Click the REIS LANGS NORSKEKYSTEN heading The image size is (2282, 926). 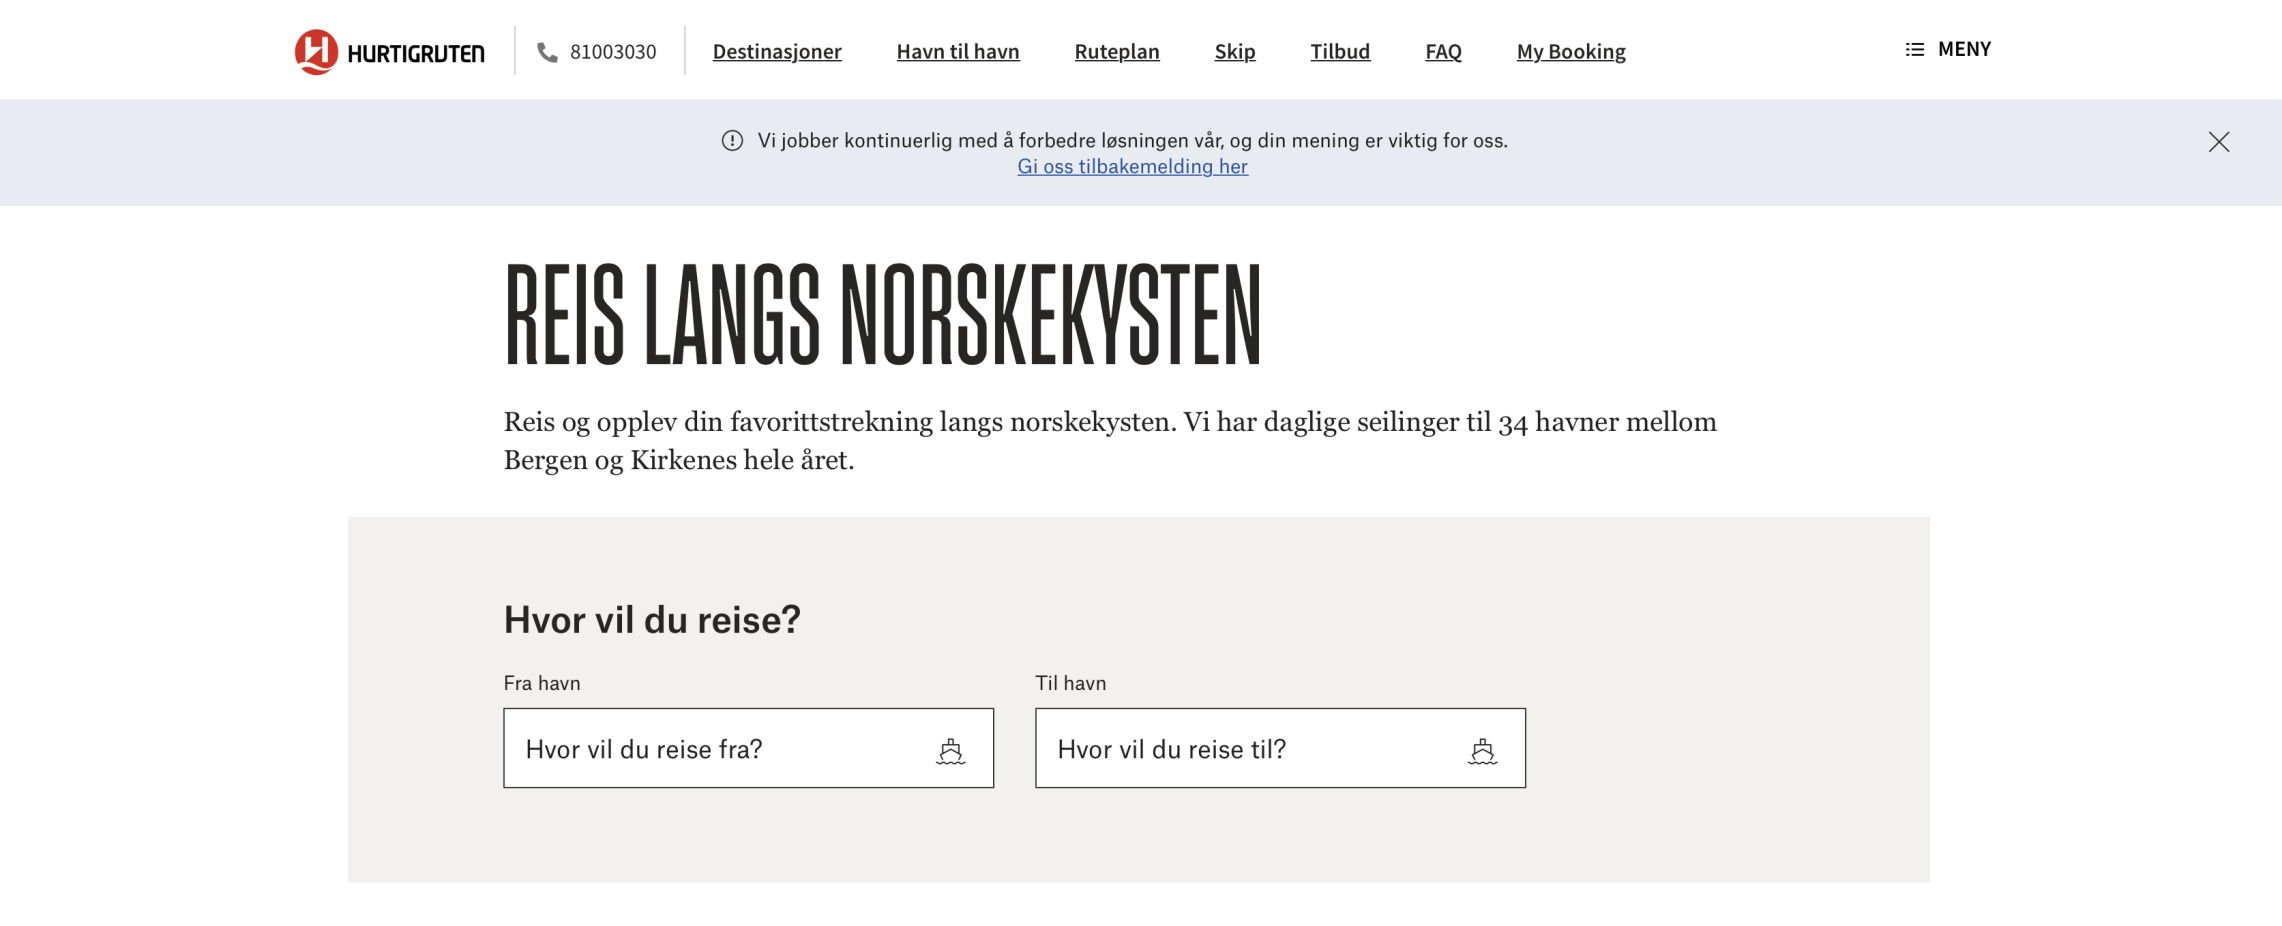pyautogui.click(x=882, y=315)
